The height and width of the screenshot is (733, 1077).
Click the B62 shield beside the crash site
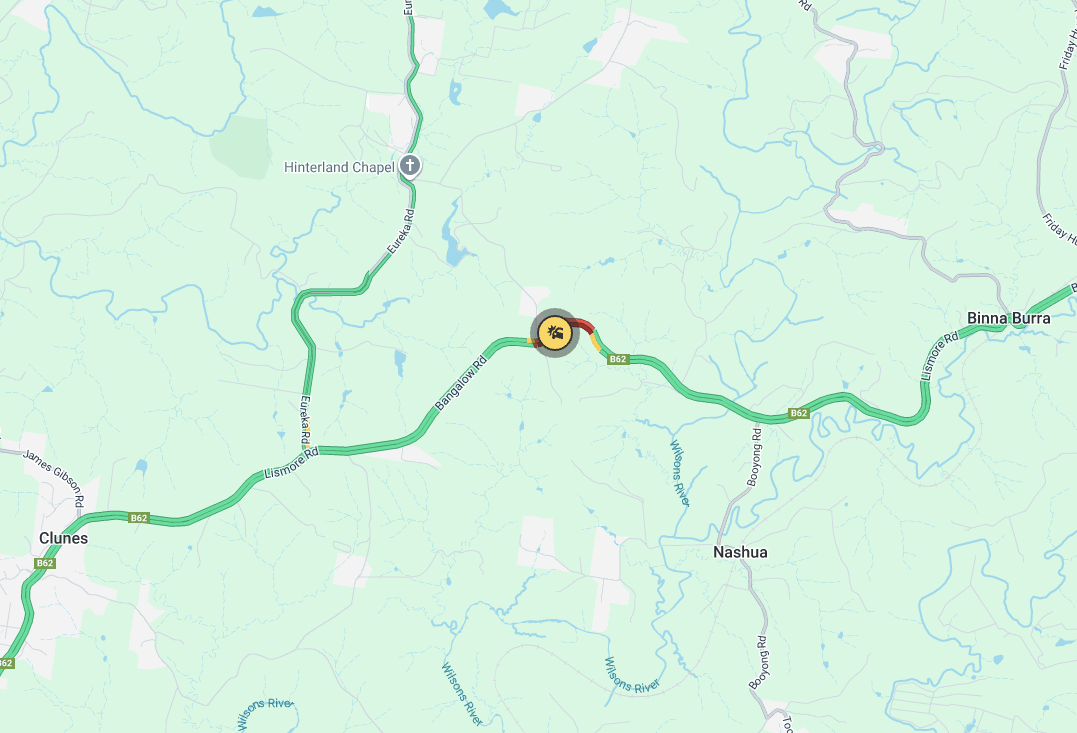coord(618,359)
